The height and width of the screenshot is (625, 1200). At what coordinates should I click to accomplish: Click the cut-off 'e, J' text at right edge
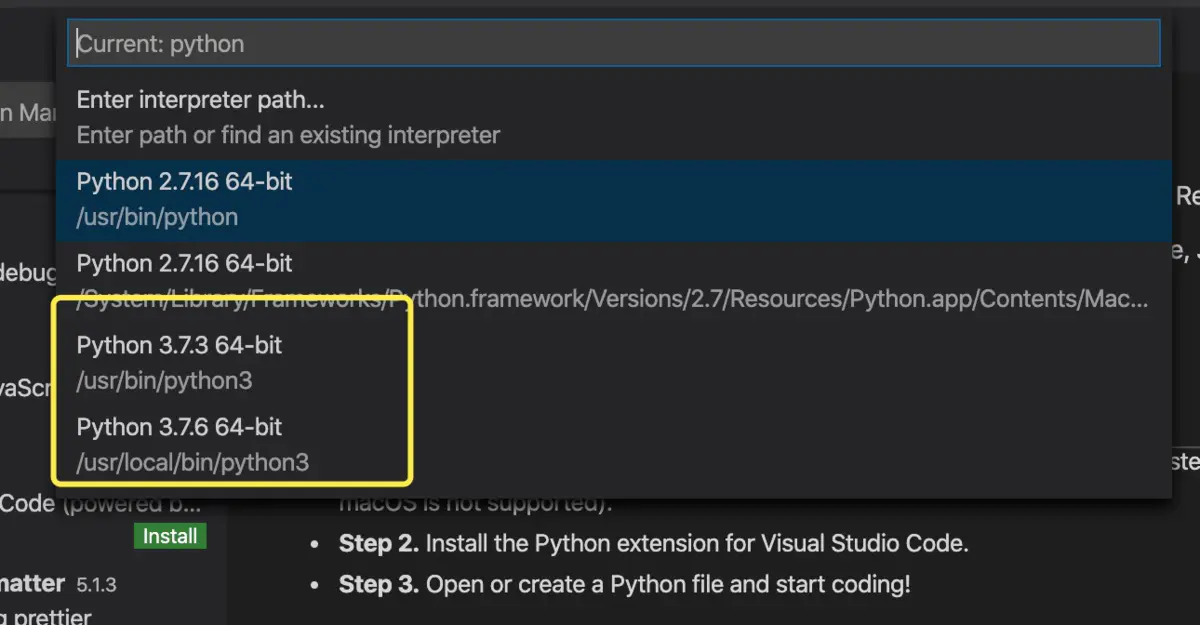point(1185,252)
